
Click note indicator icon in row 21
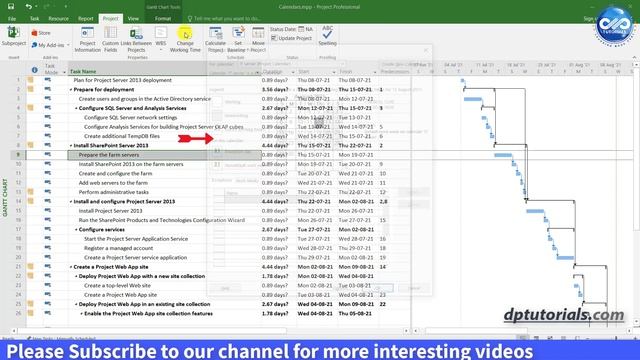(31, 267)
